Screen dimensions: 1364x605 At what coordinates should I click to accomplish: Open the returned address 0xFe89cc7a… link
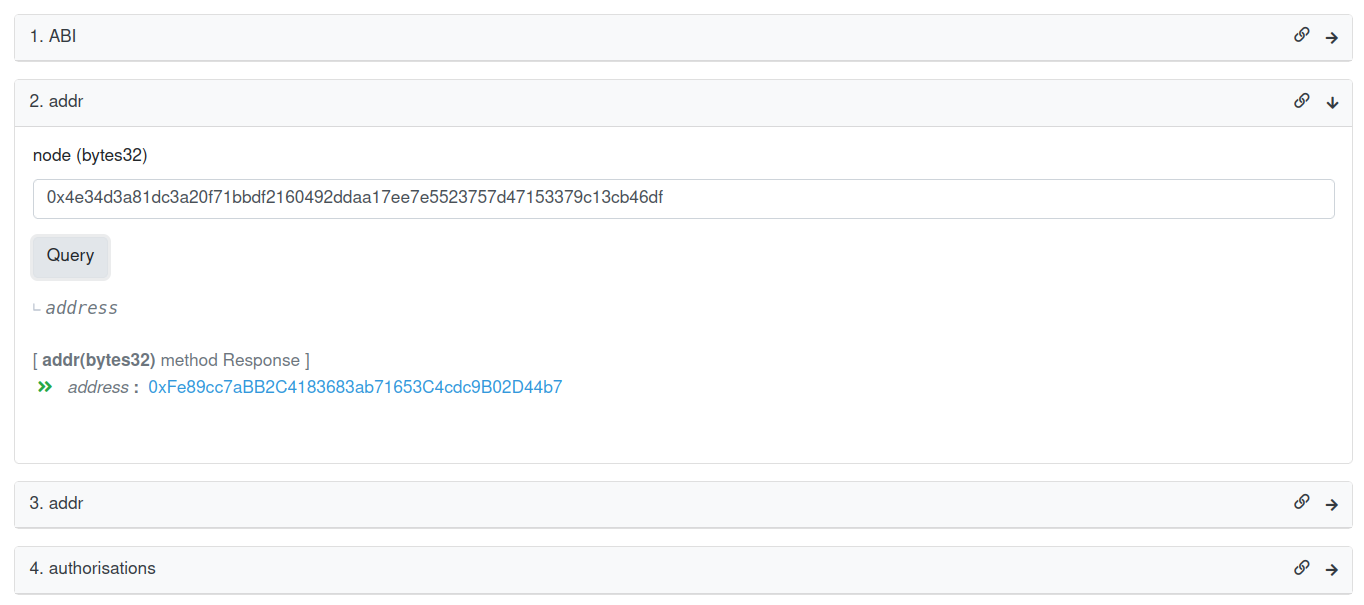(355, 387)
